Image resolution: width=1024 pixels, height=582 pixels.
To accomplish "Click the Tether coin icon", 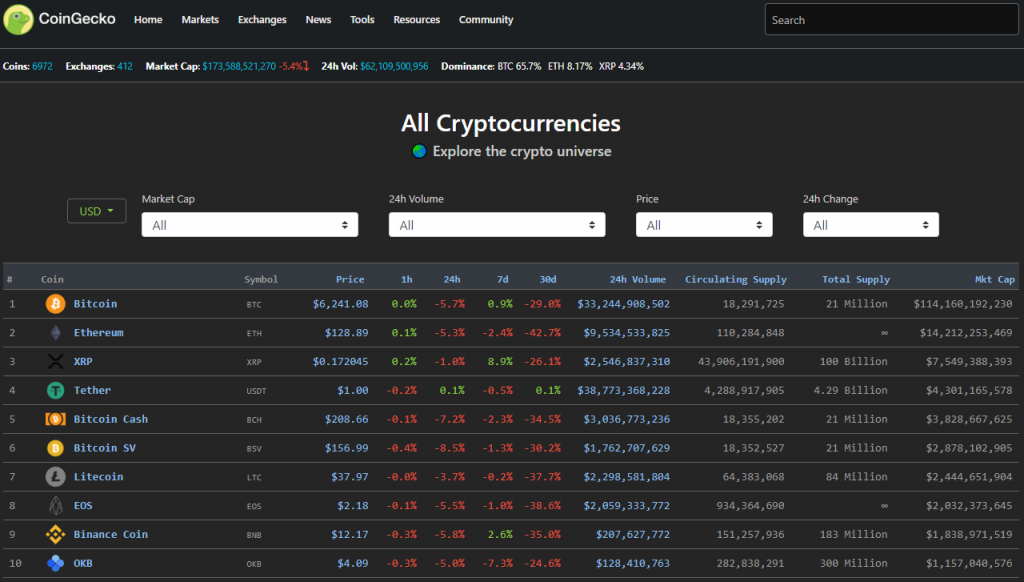I will point(55,390).
